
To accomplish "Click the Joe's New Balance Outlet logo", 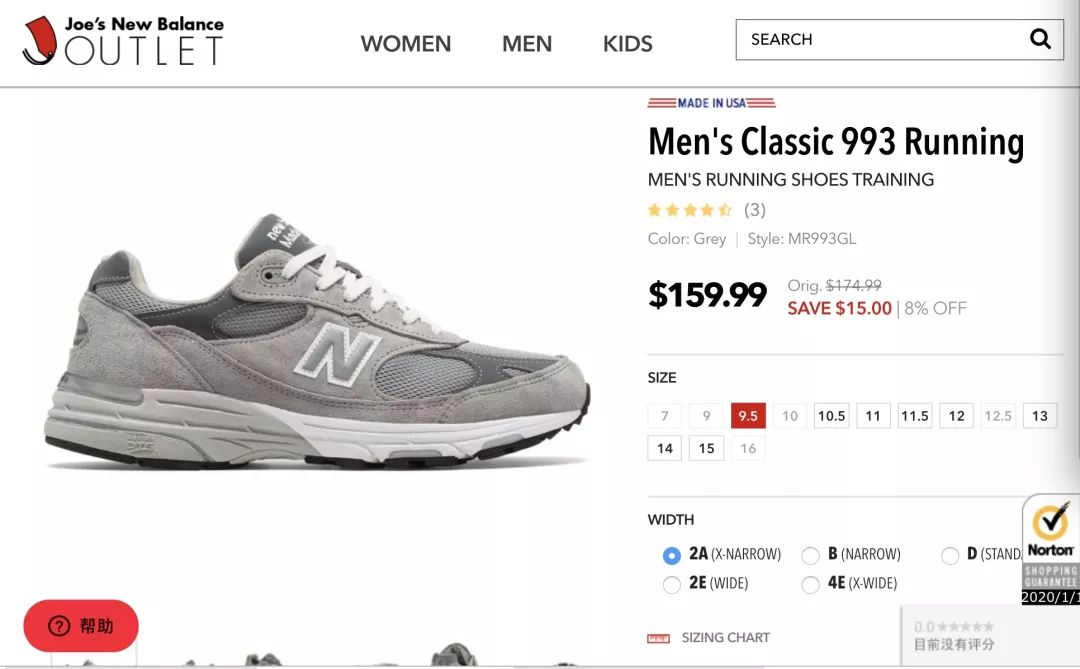I will (123, 40).
